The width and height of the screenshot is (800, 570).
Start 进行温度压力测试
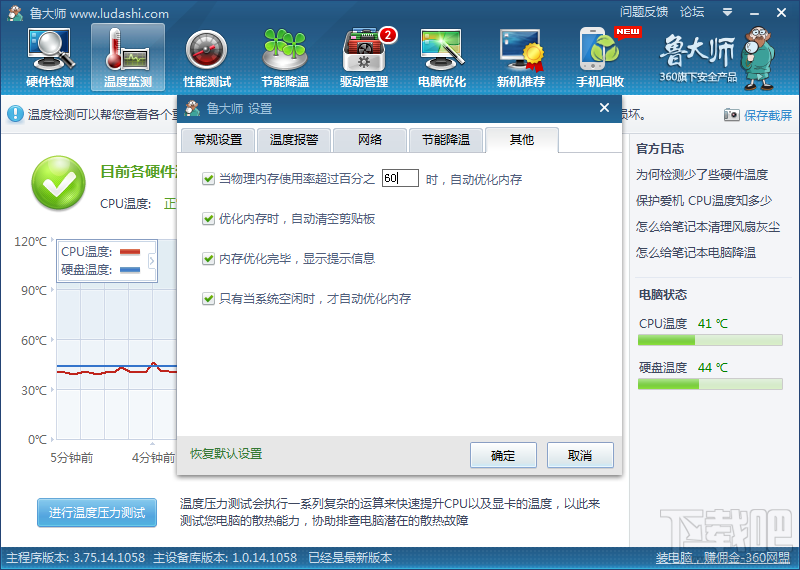(97, 512)
